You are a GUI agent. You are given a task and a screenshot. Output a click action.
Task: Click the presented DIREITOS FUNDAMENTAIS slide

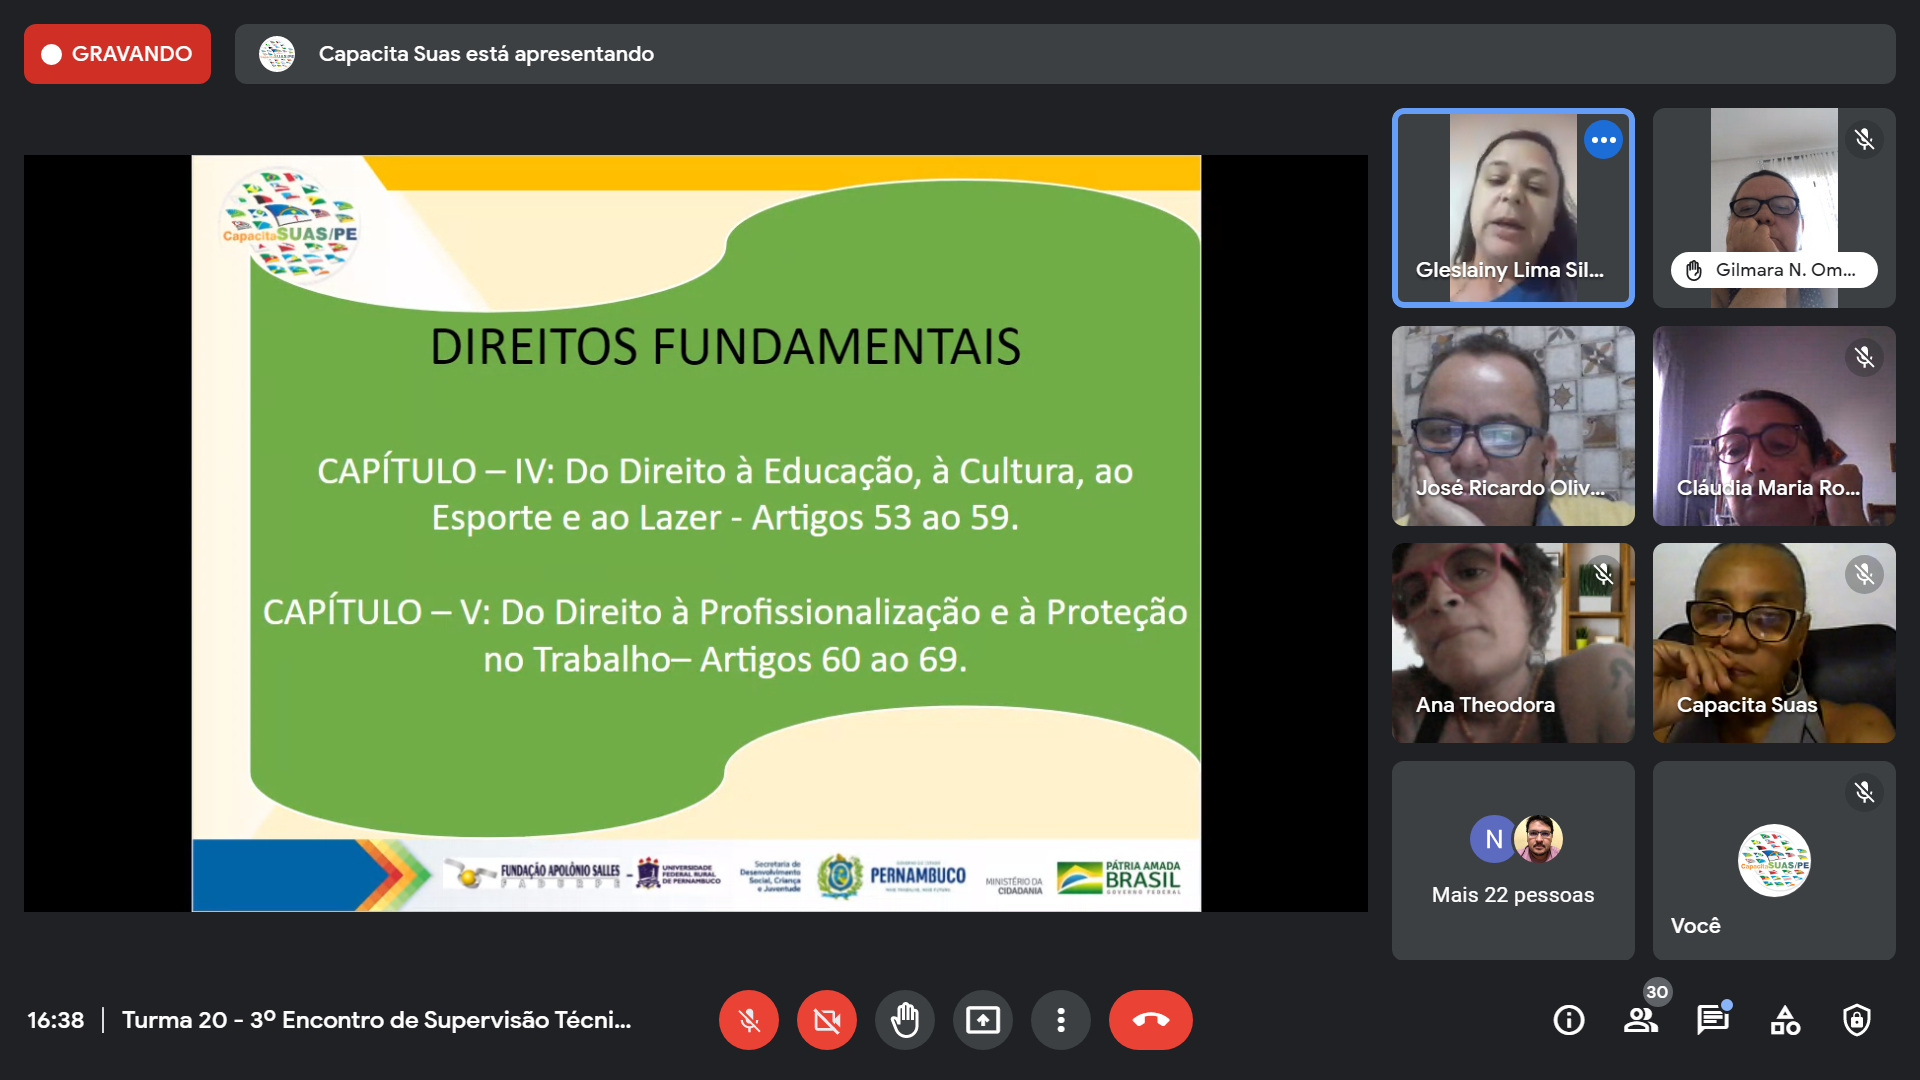pos(696,532)
